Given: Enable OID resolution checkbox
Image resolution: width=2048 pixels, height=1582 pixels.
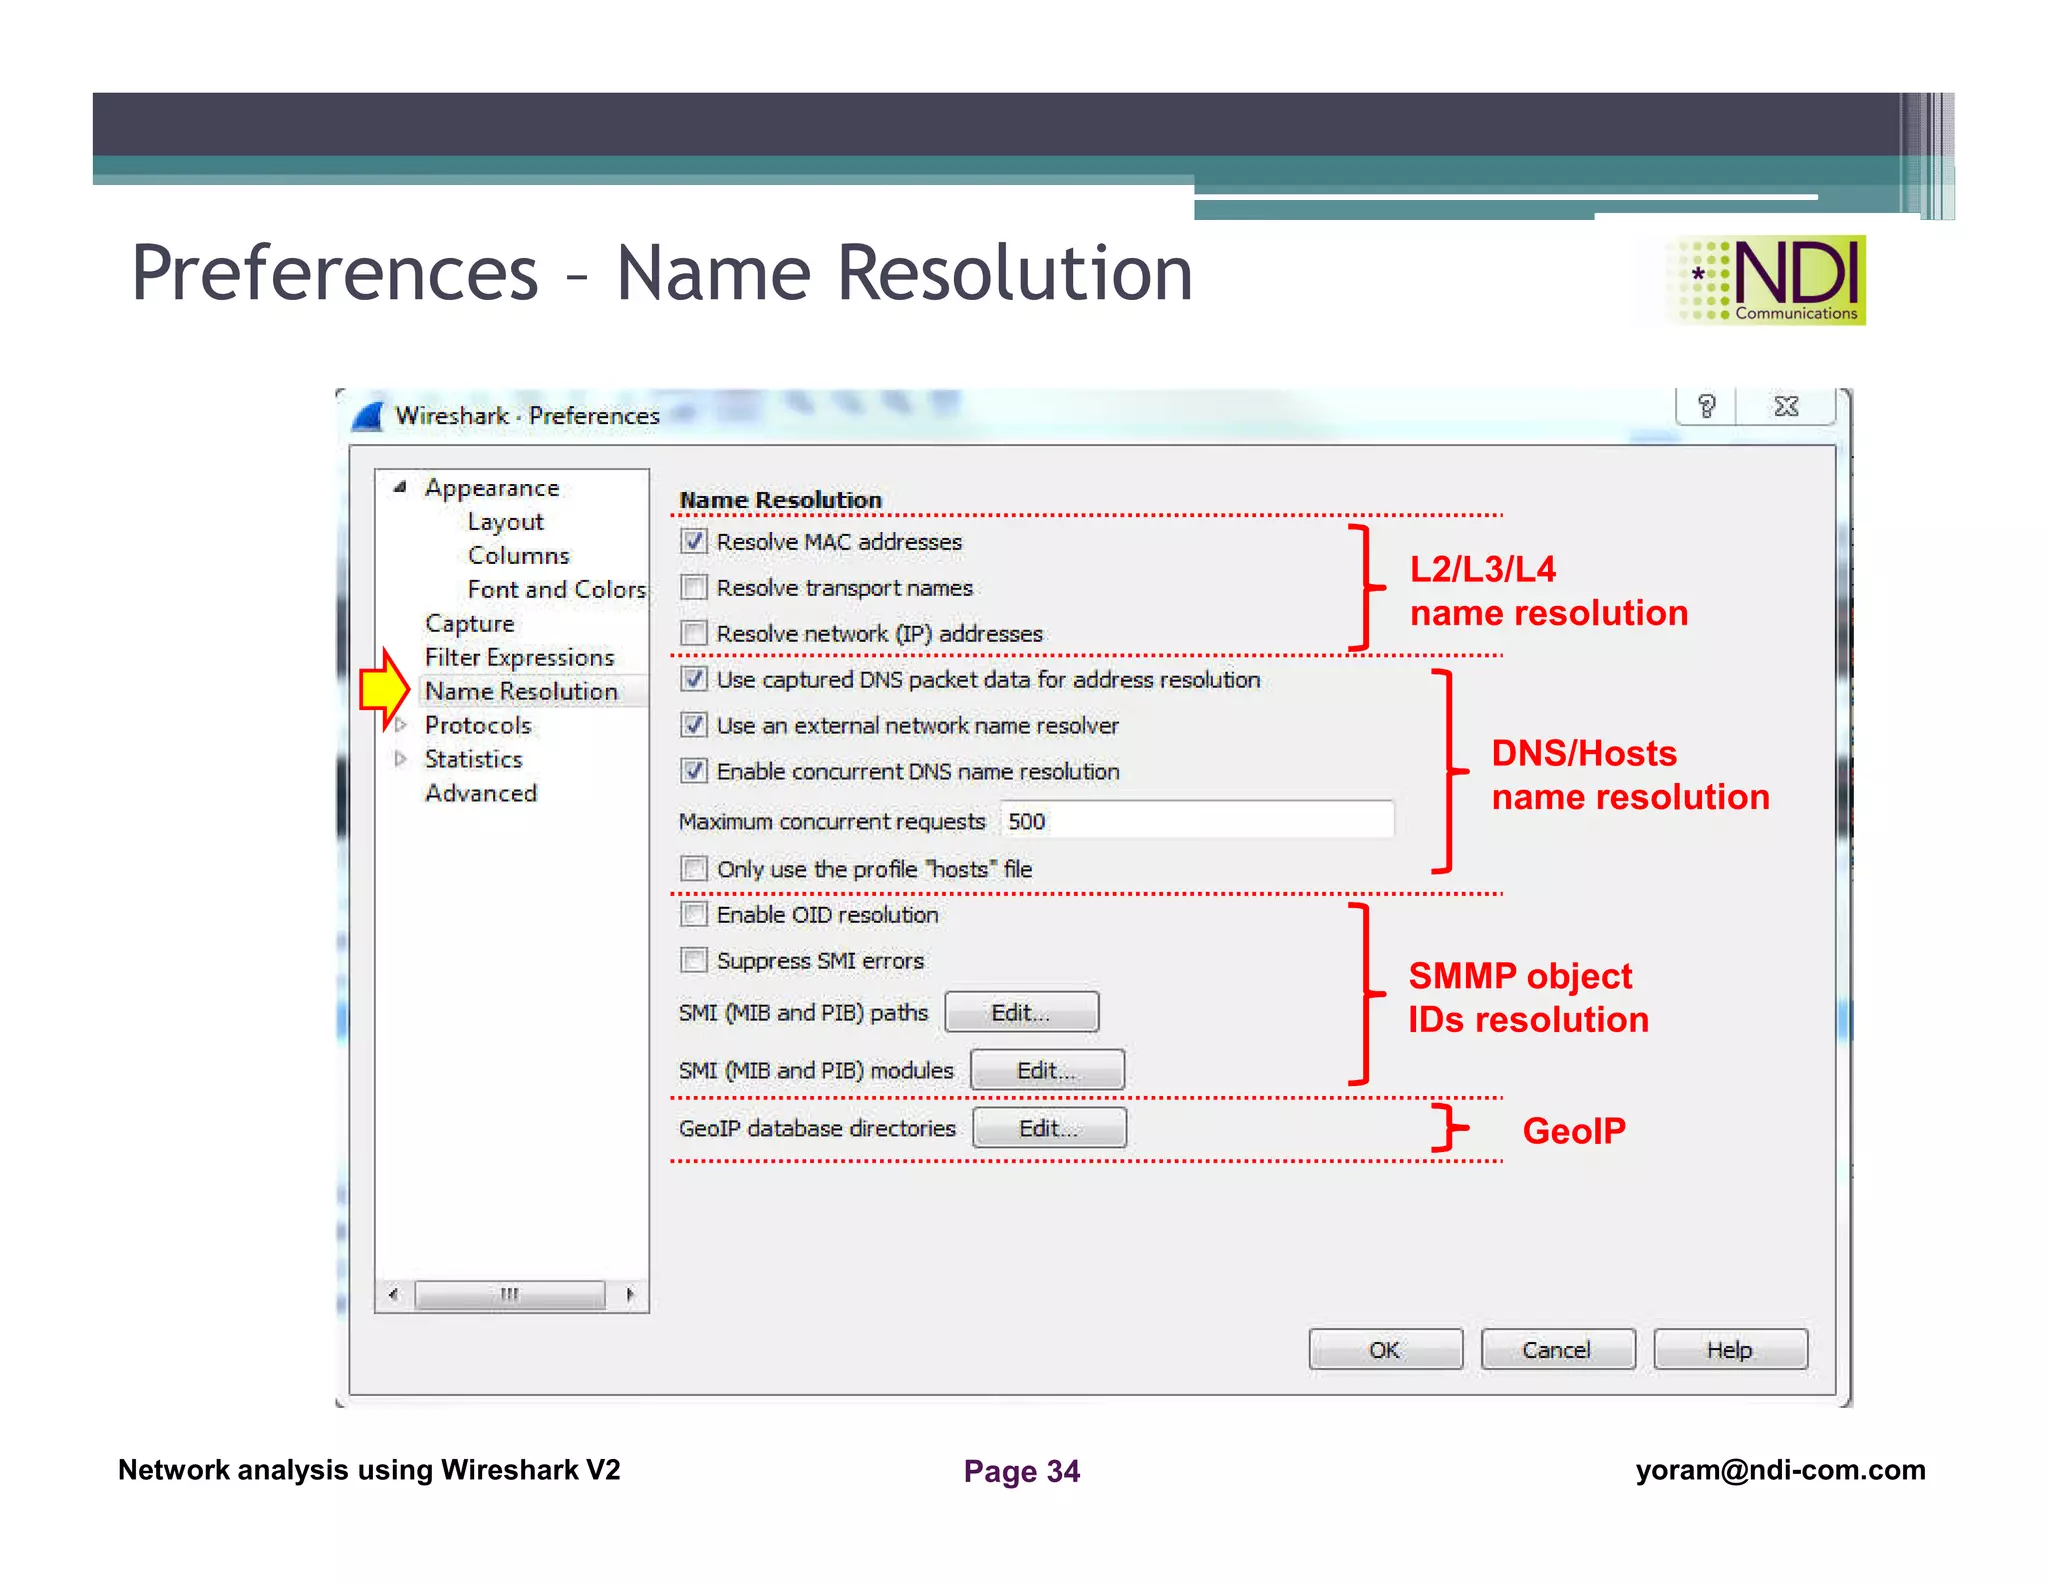Looking at the screenshot, I should [x=694, y=914].
